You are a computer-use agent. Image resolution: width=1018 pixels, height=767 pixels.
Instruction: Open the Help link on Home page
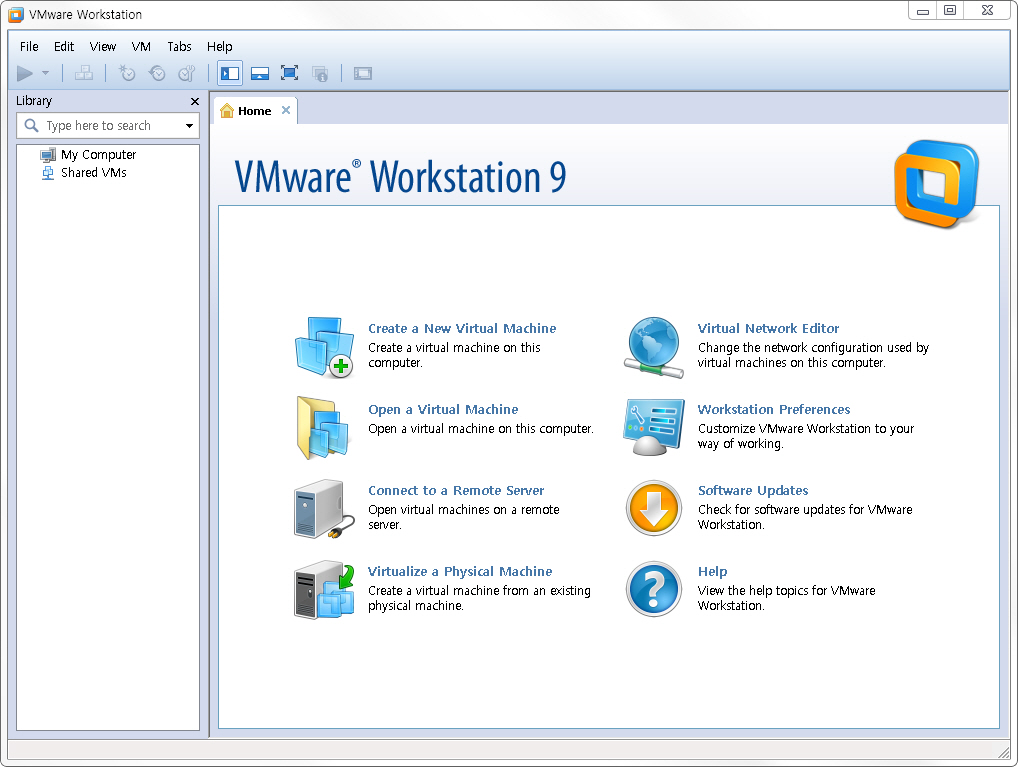pos(712,572)
